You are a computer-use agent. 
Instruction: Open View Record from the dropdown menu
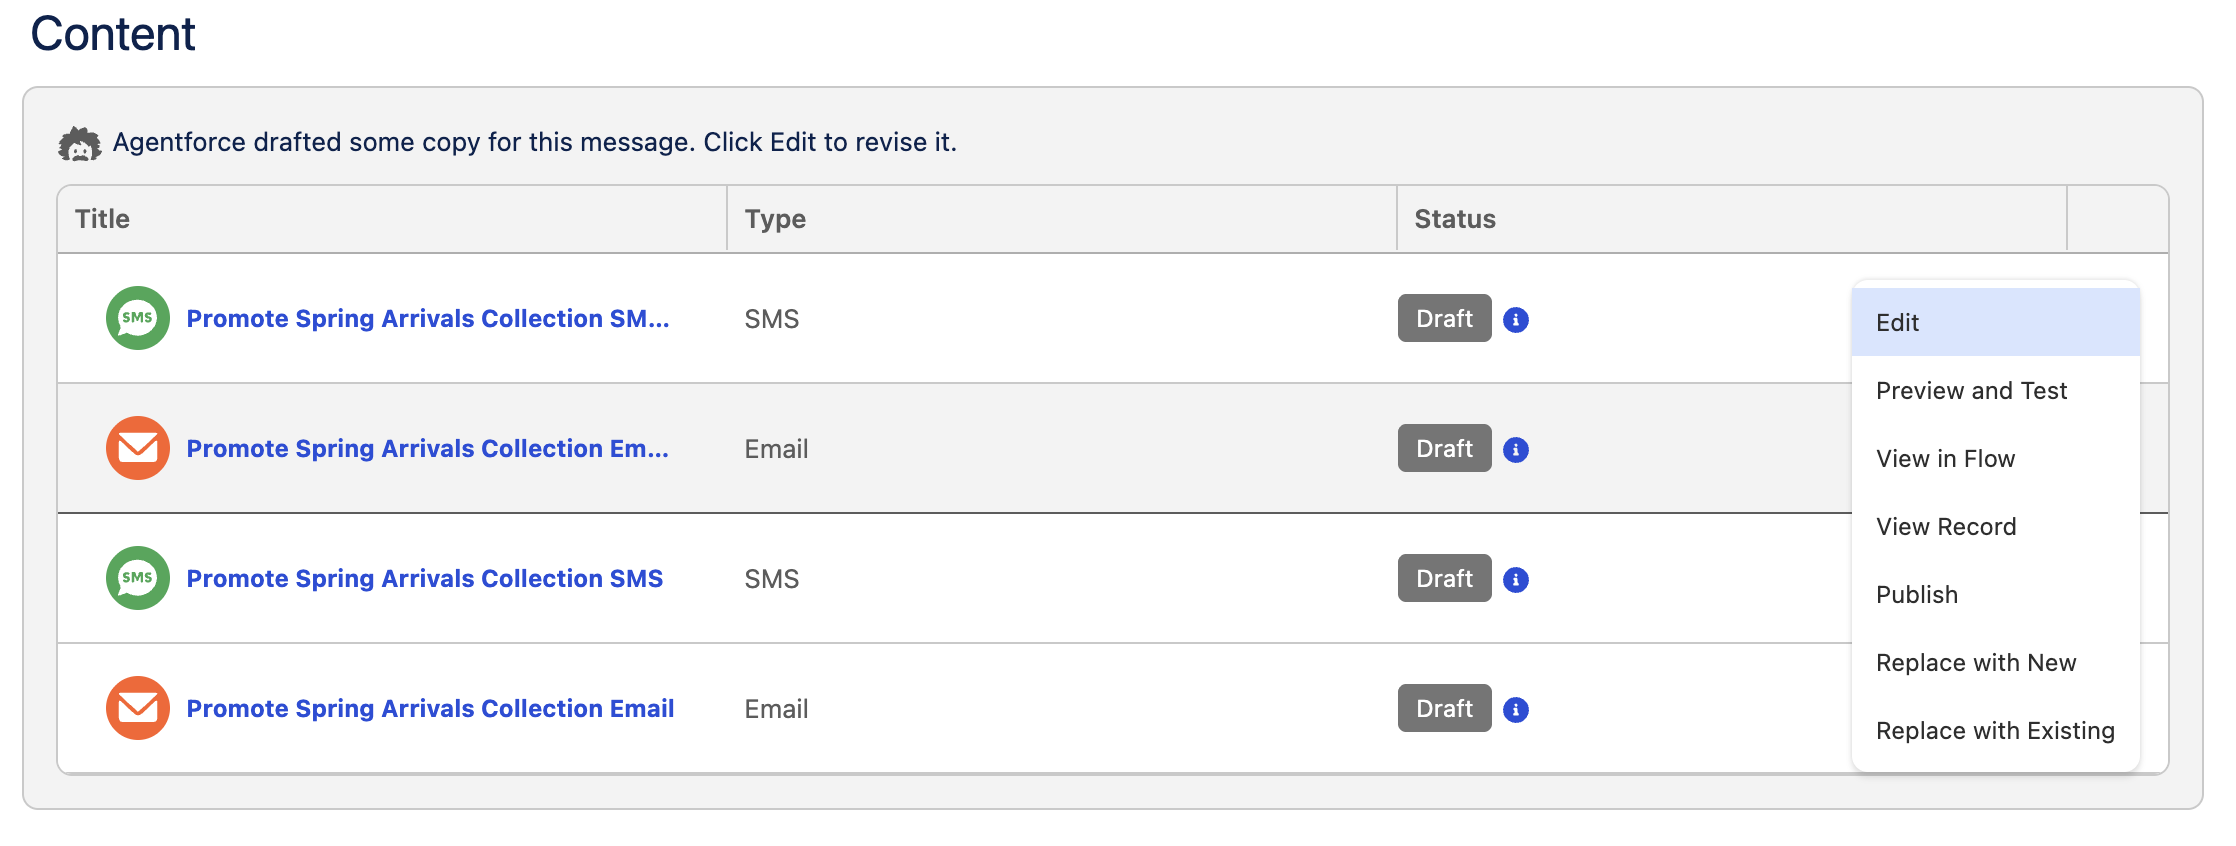1945,527
